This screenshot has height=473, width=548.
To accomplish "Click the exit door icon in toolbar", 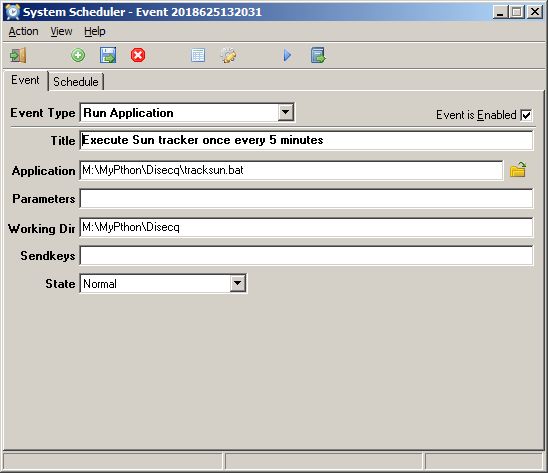I will tap(18, 56).
